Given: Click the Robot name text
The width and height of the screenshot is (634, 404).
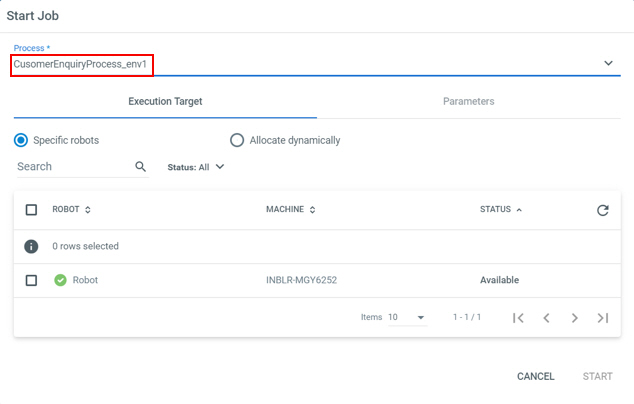Looking at the screenshot, I should pyautogui.click(x=85, y=280).
